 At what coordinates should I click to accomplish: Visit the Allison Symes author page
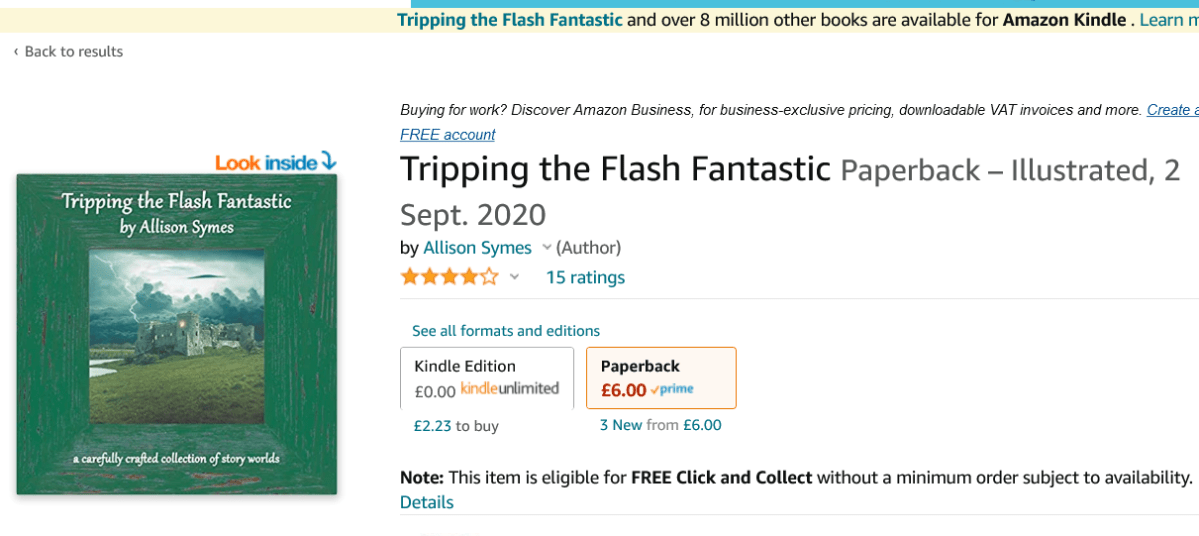pos(477,247)
